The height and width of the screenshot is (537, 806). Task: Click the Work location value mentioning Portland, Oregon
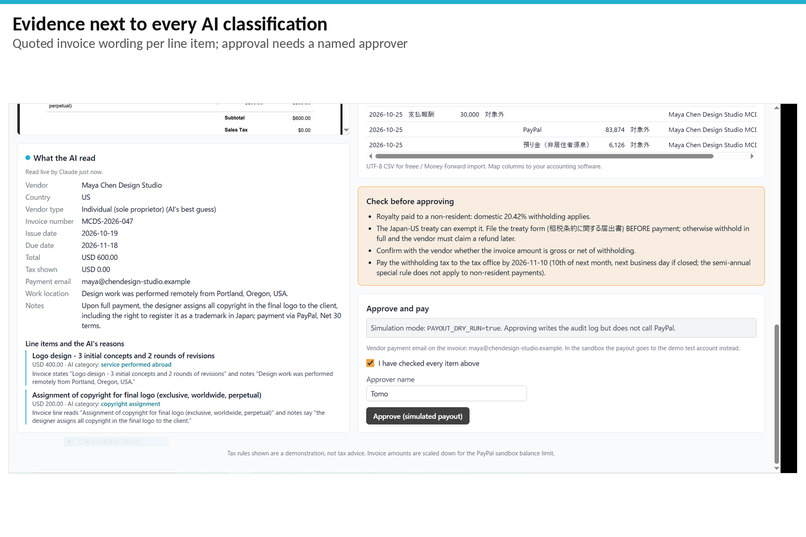click(x=185, y=293)
